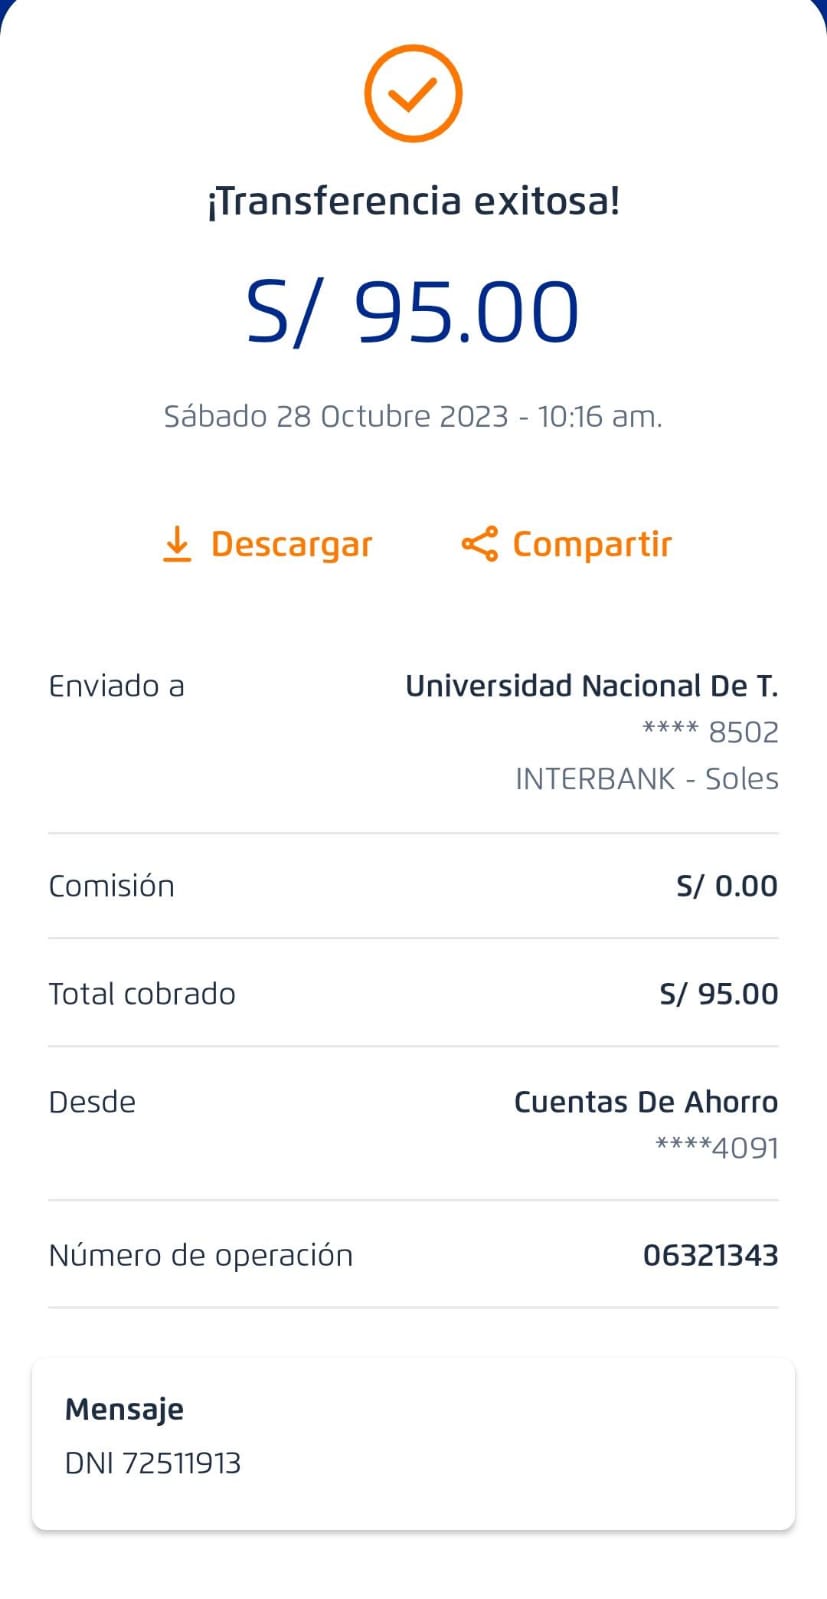
Task: Click the Comisión label
Action: pos(111,886)
